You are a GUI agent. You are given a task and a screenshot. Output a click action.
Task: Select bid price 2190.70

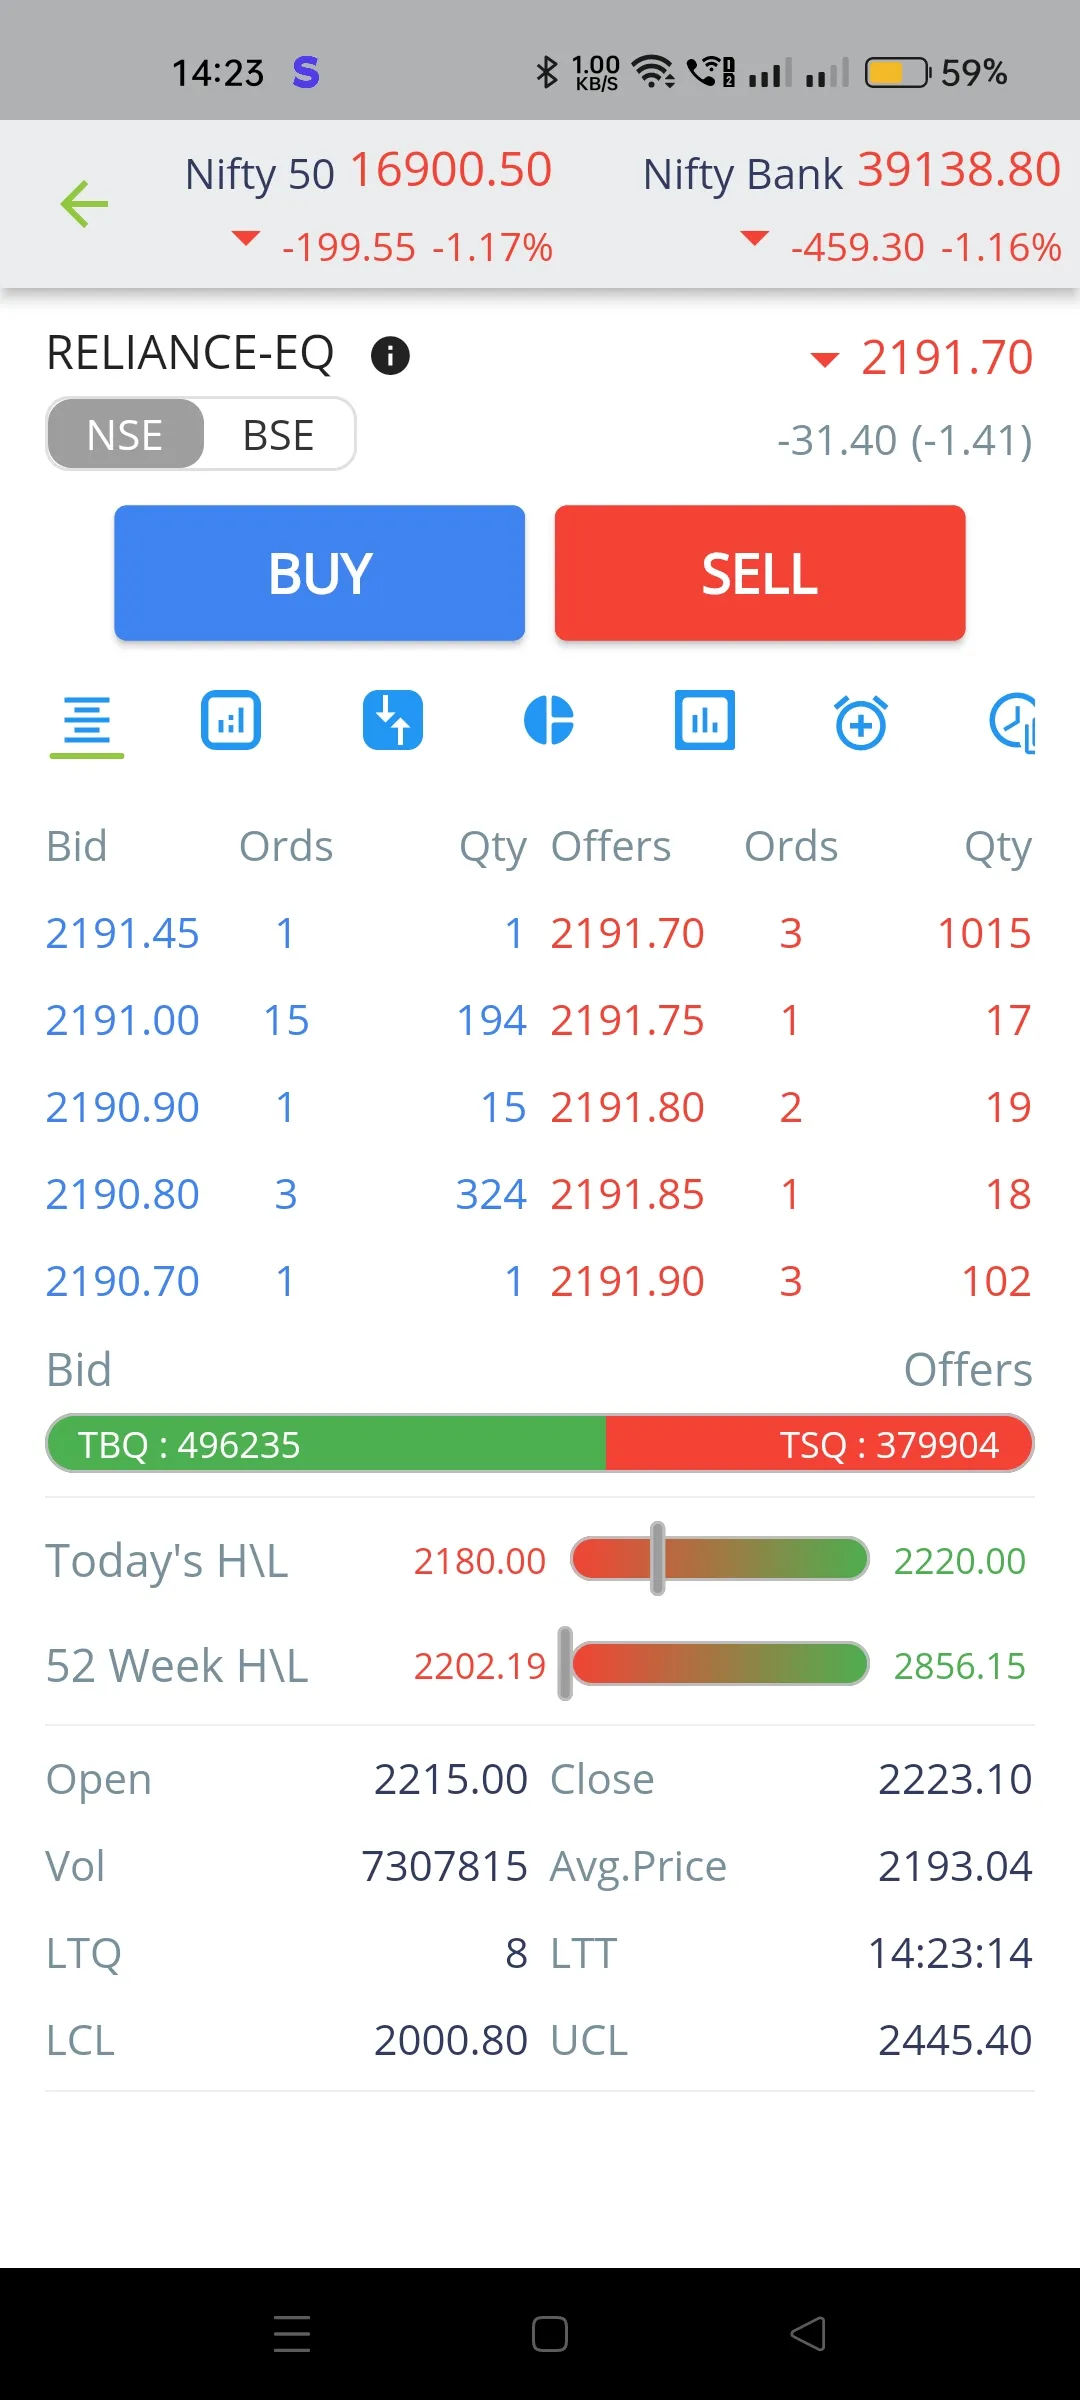pos(123,1281)
